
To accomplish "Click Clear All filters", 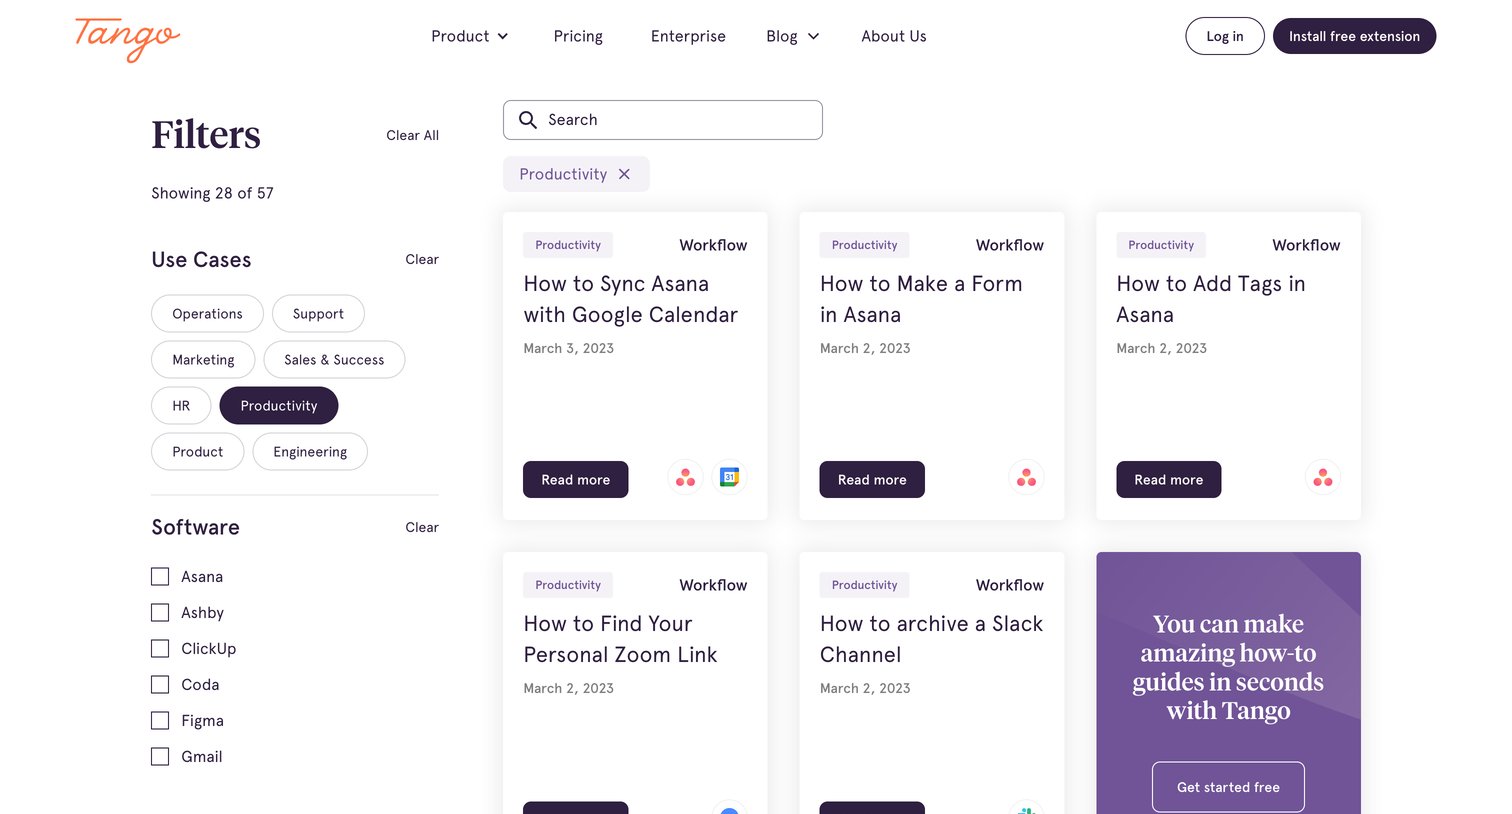I will [x=413, y=135].
